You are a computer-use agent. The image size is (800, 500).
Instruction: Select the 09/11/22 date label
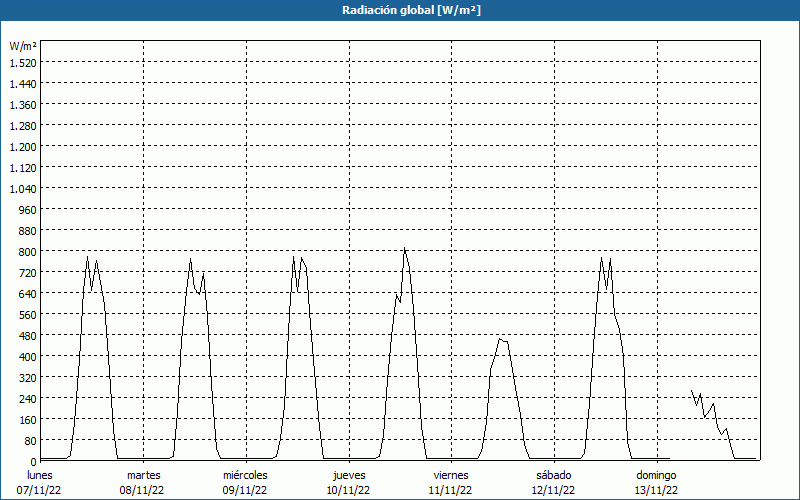point(244,490)
